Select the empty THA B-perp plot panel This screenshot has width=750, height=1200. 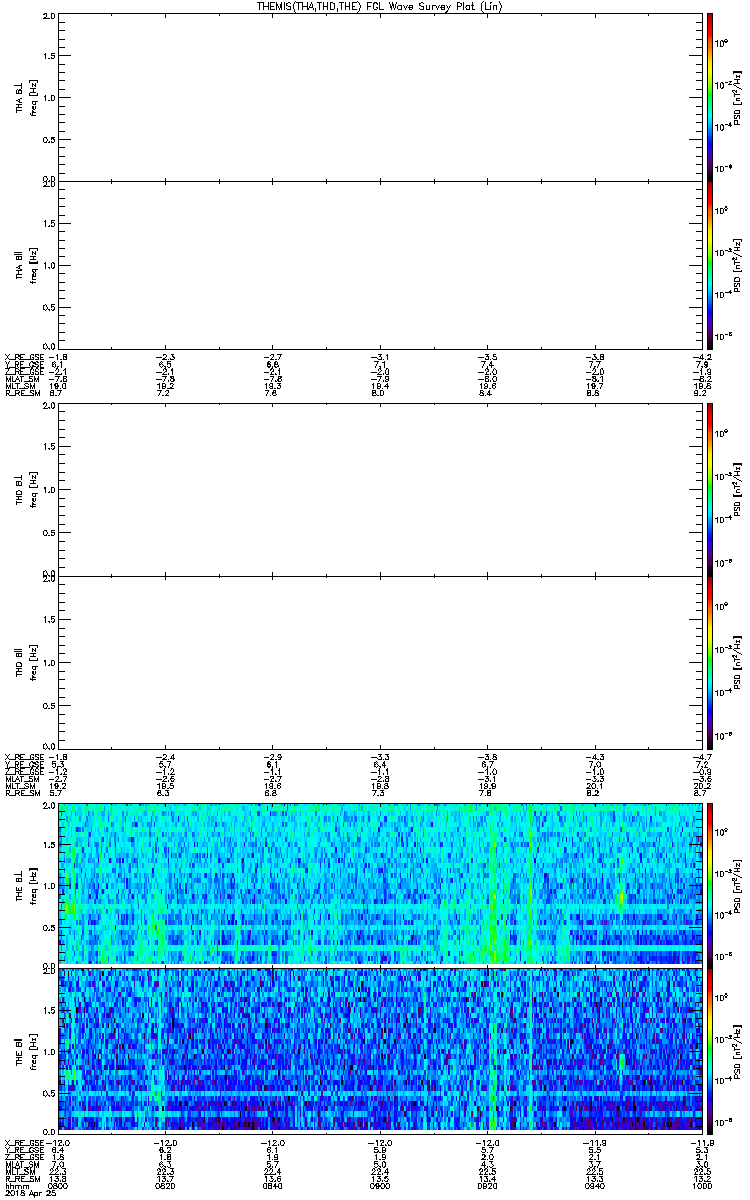[380, 97]
